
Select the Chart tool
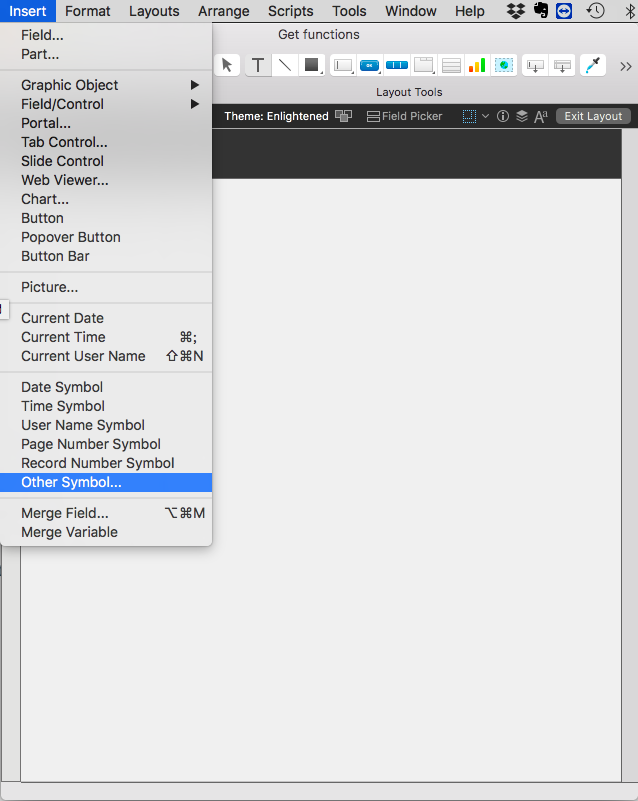point(477,65)
